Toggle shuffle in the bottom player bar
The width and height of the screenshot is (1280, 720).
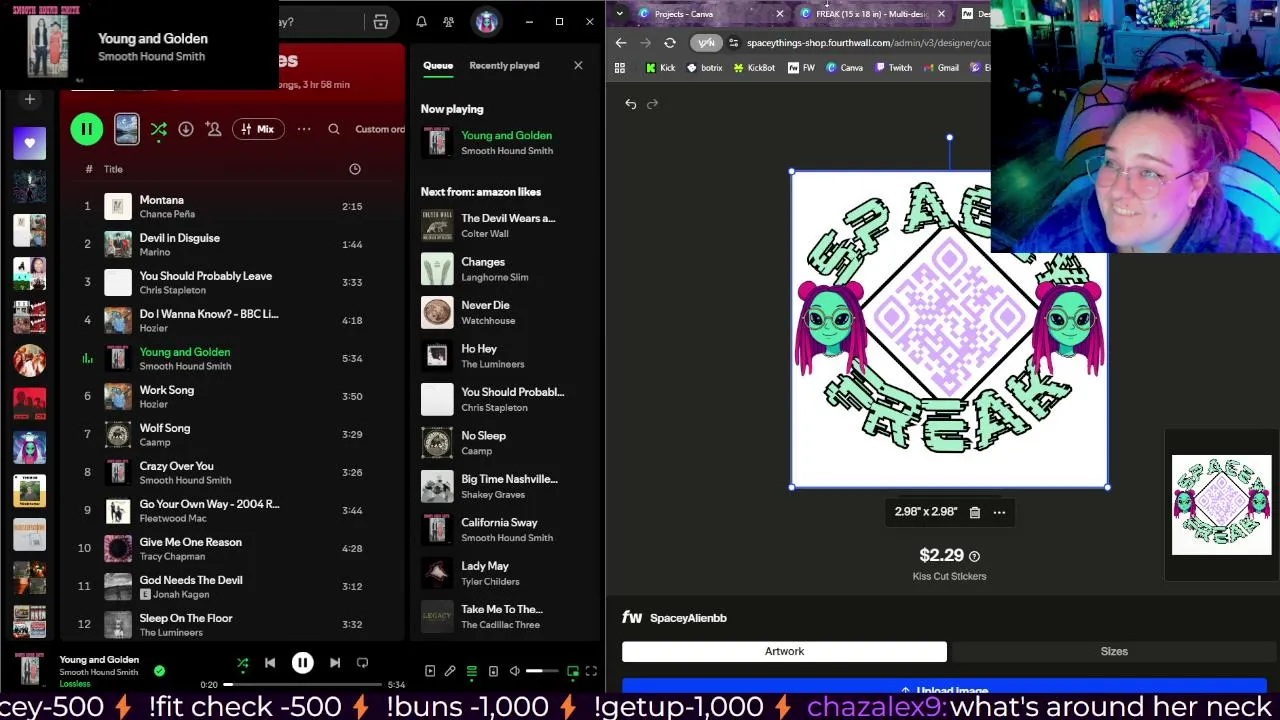[x=242, y=663]
